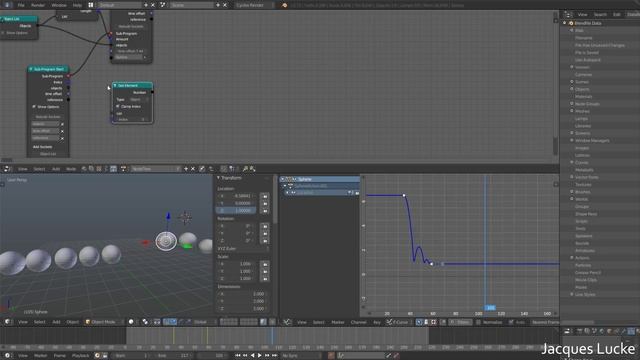Click 3D view editor type icon
640x360 pixels.
(8, 322)
